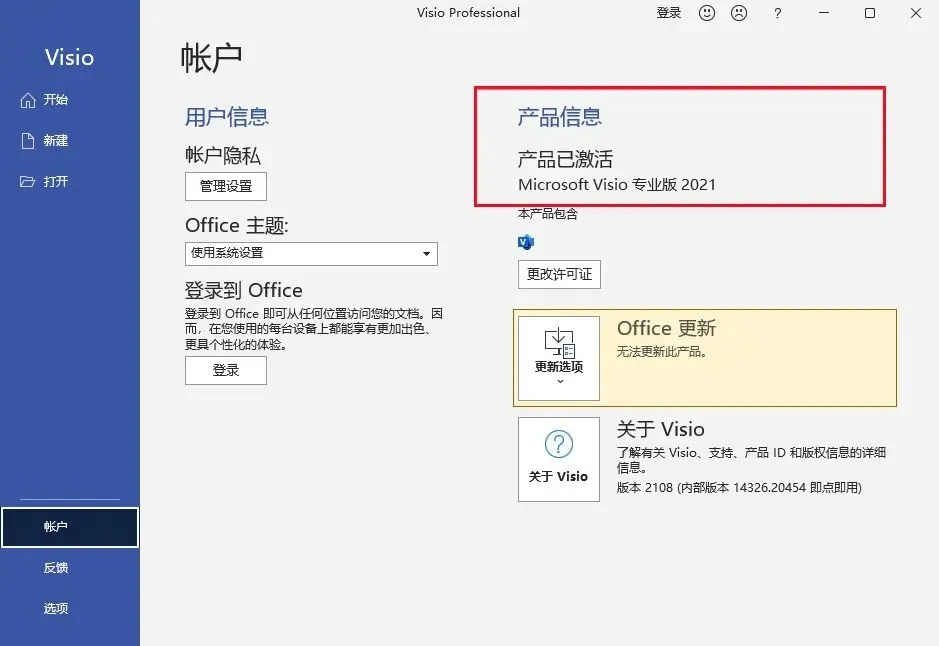Click the 登录 button under 登录到 Office
The width and height of the screenshot is (939, 646).
click(226, 371)
